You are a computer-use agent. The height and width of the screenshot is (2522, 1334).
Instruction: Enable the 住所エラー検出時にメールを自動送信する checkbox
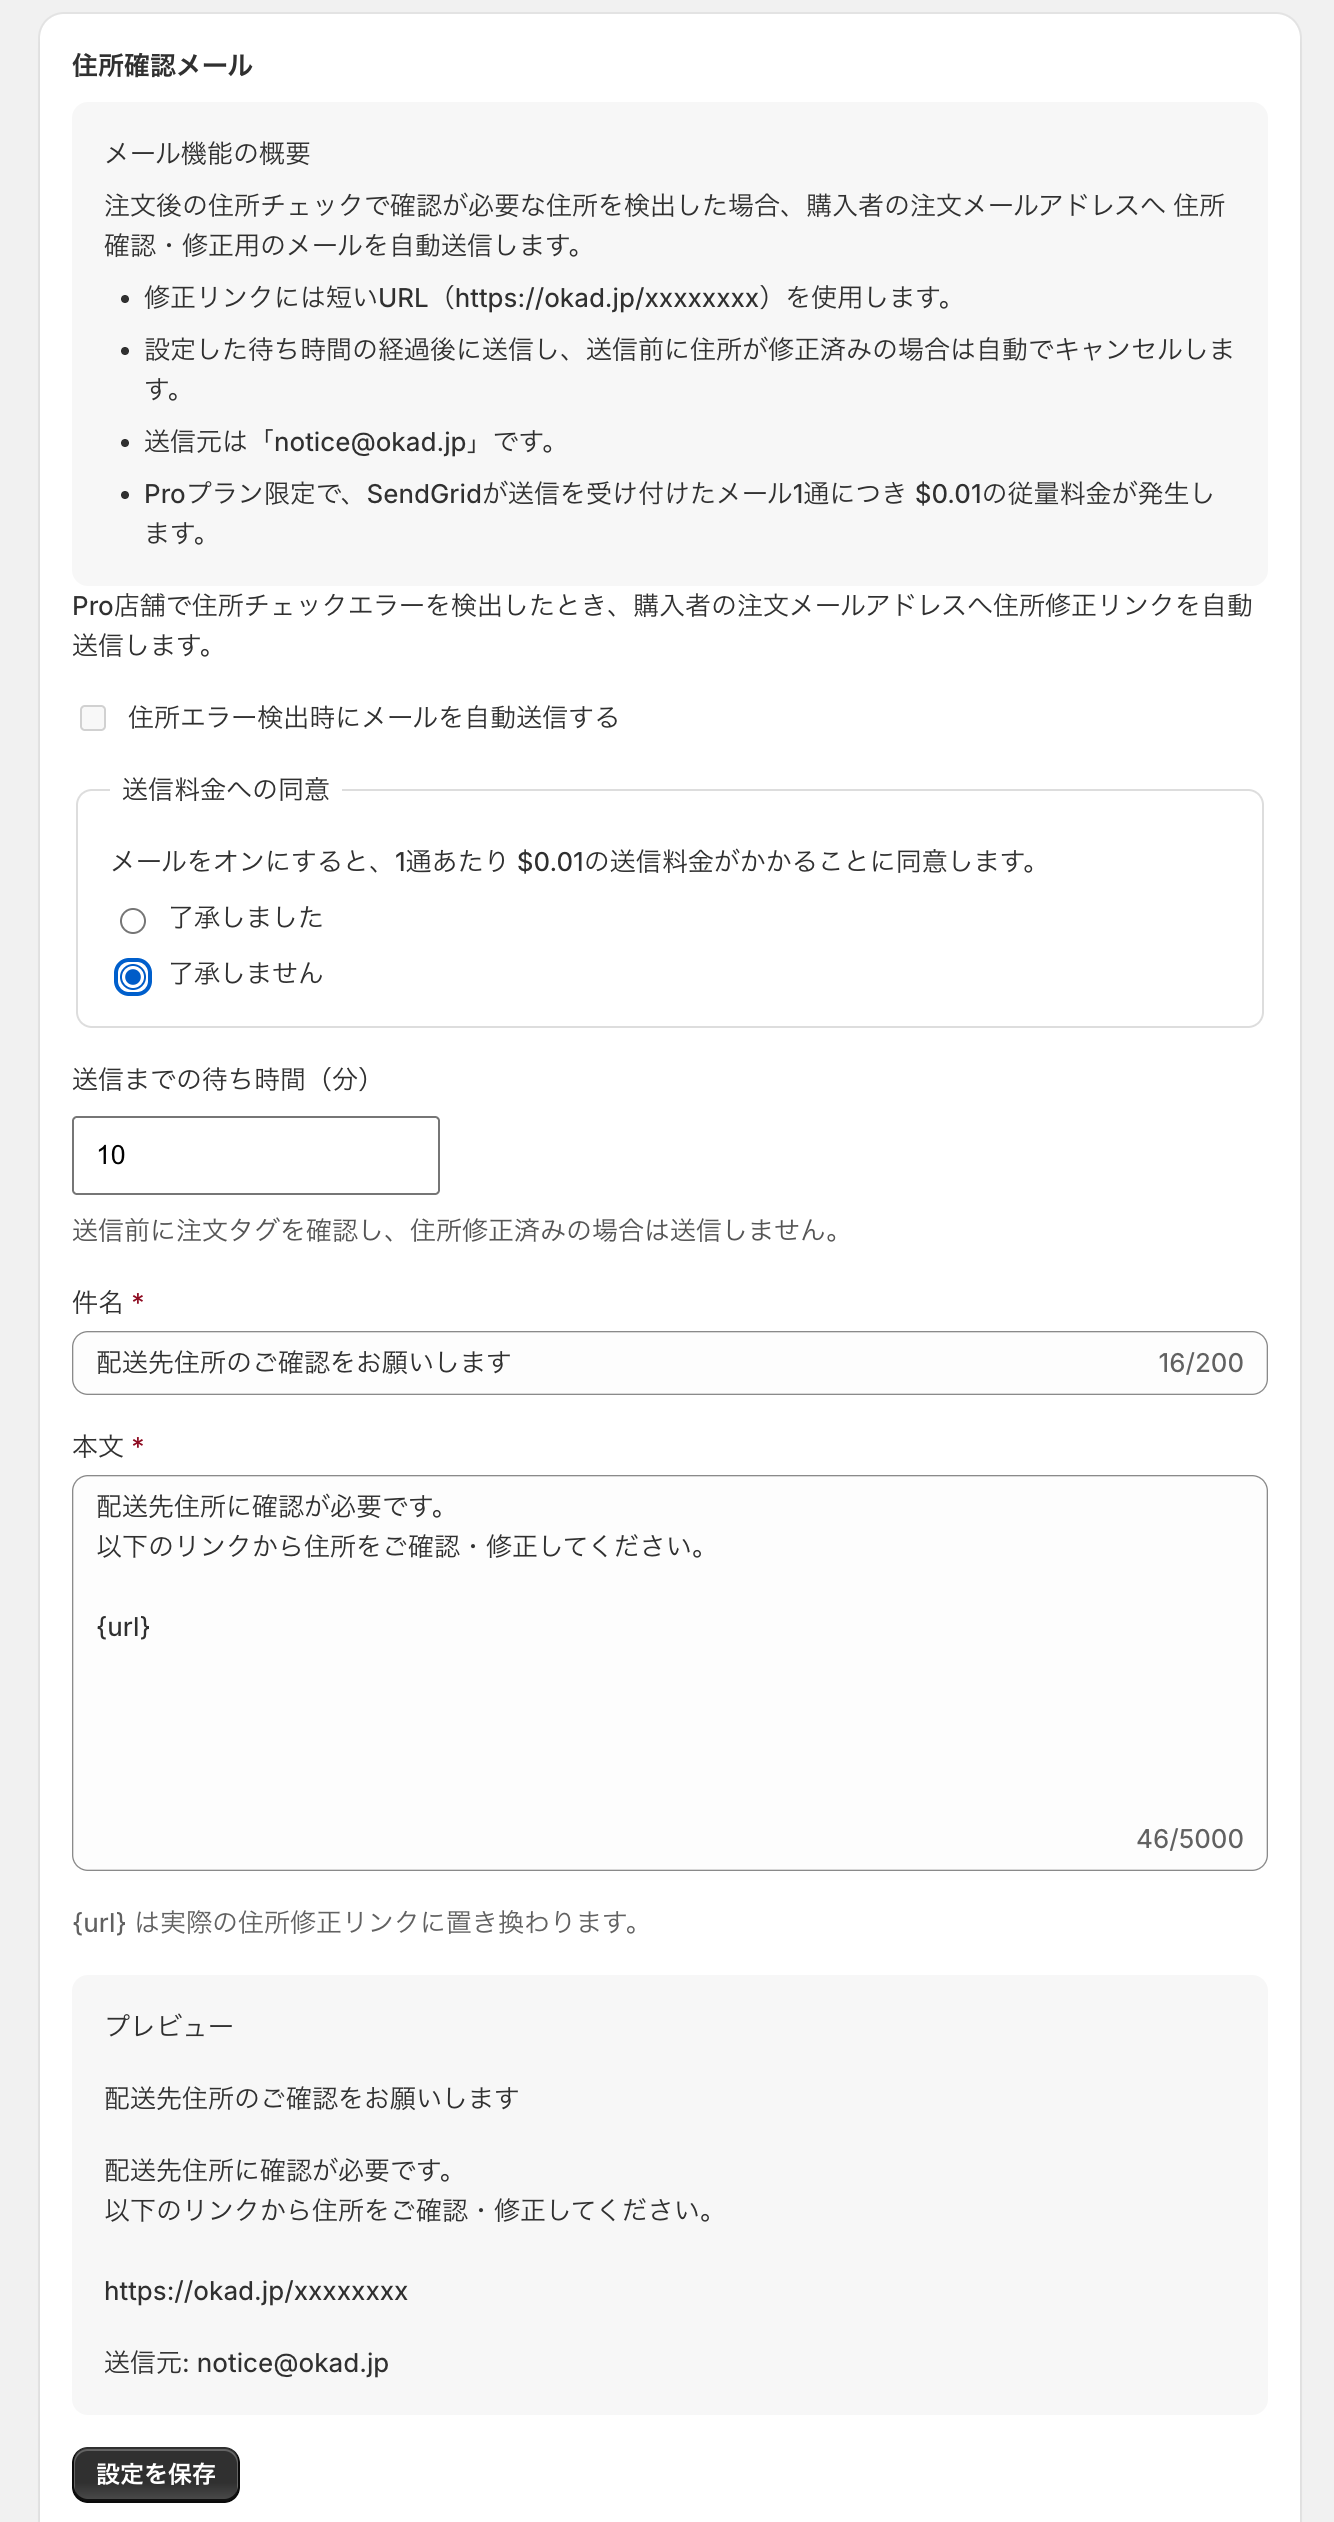coord(93,718)
